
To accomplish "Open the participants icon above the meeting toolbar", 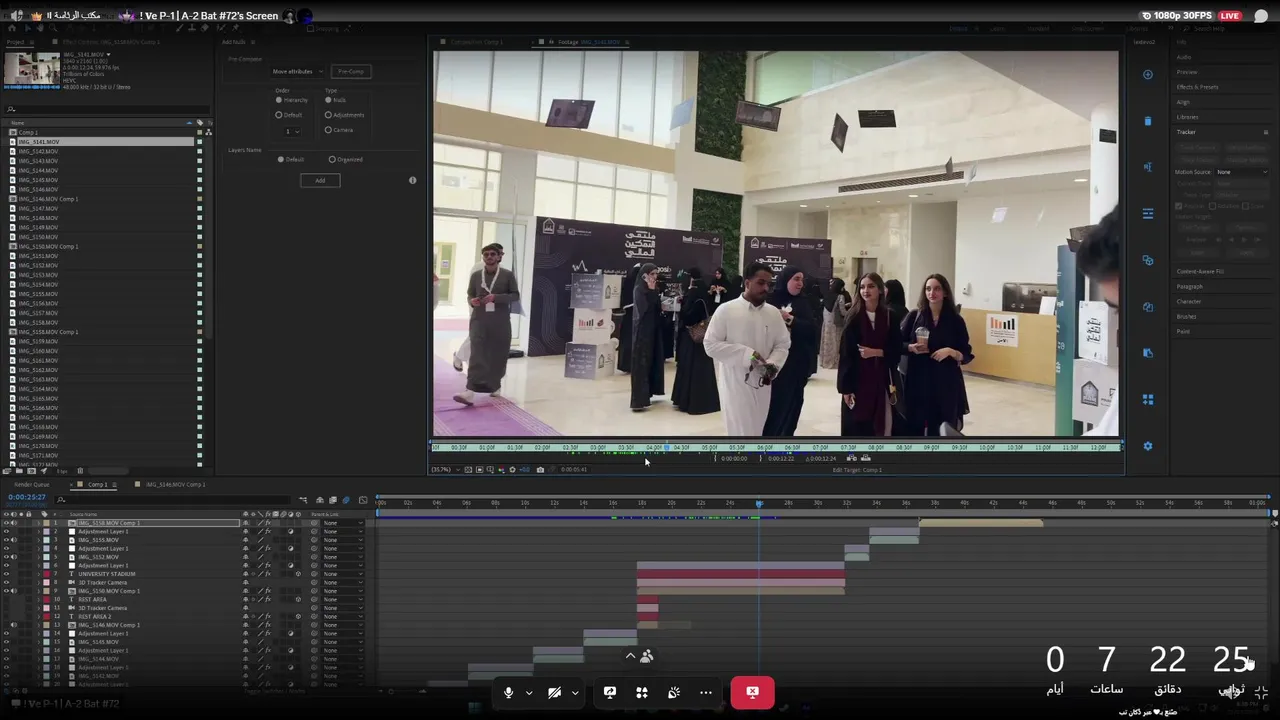I will pos(647,656).
